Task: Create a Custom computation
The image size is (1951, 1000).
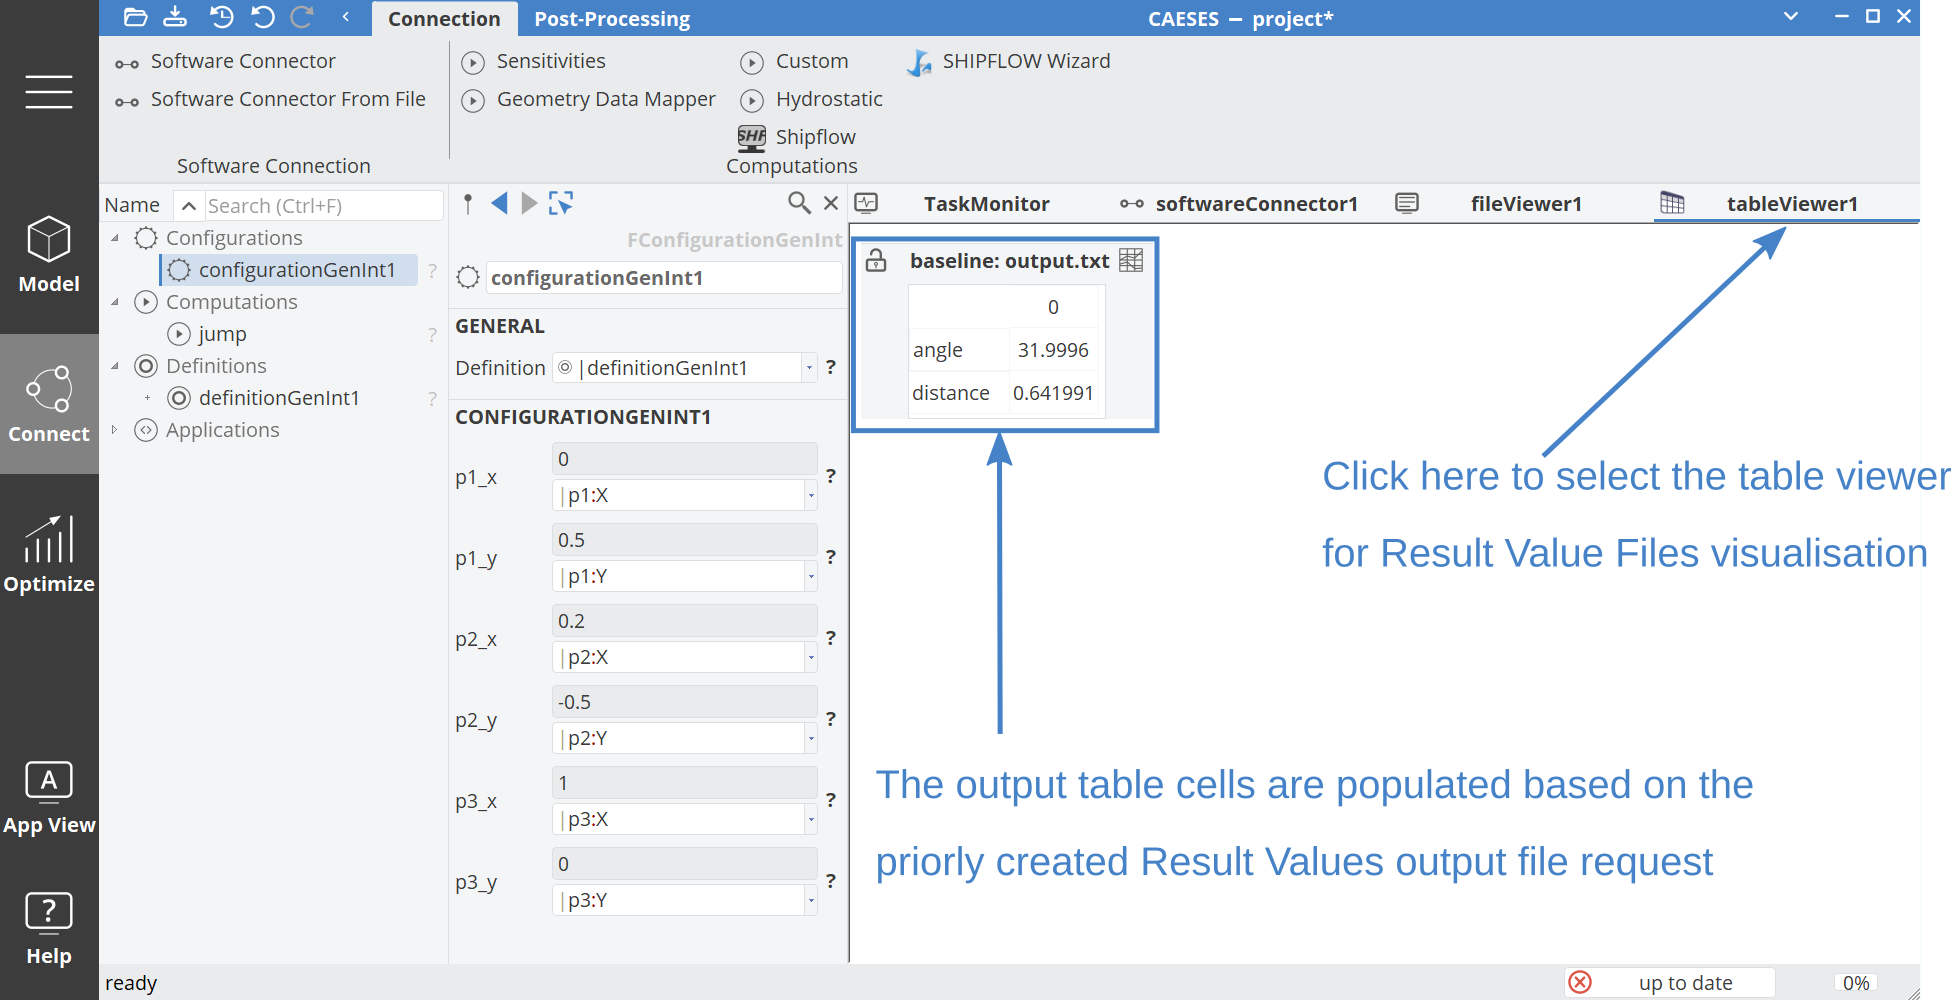Action: click(x=795, y=62)
